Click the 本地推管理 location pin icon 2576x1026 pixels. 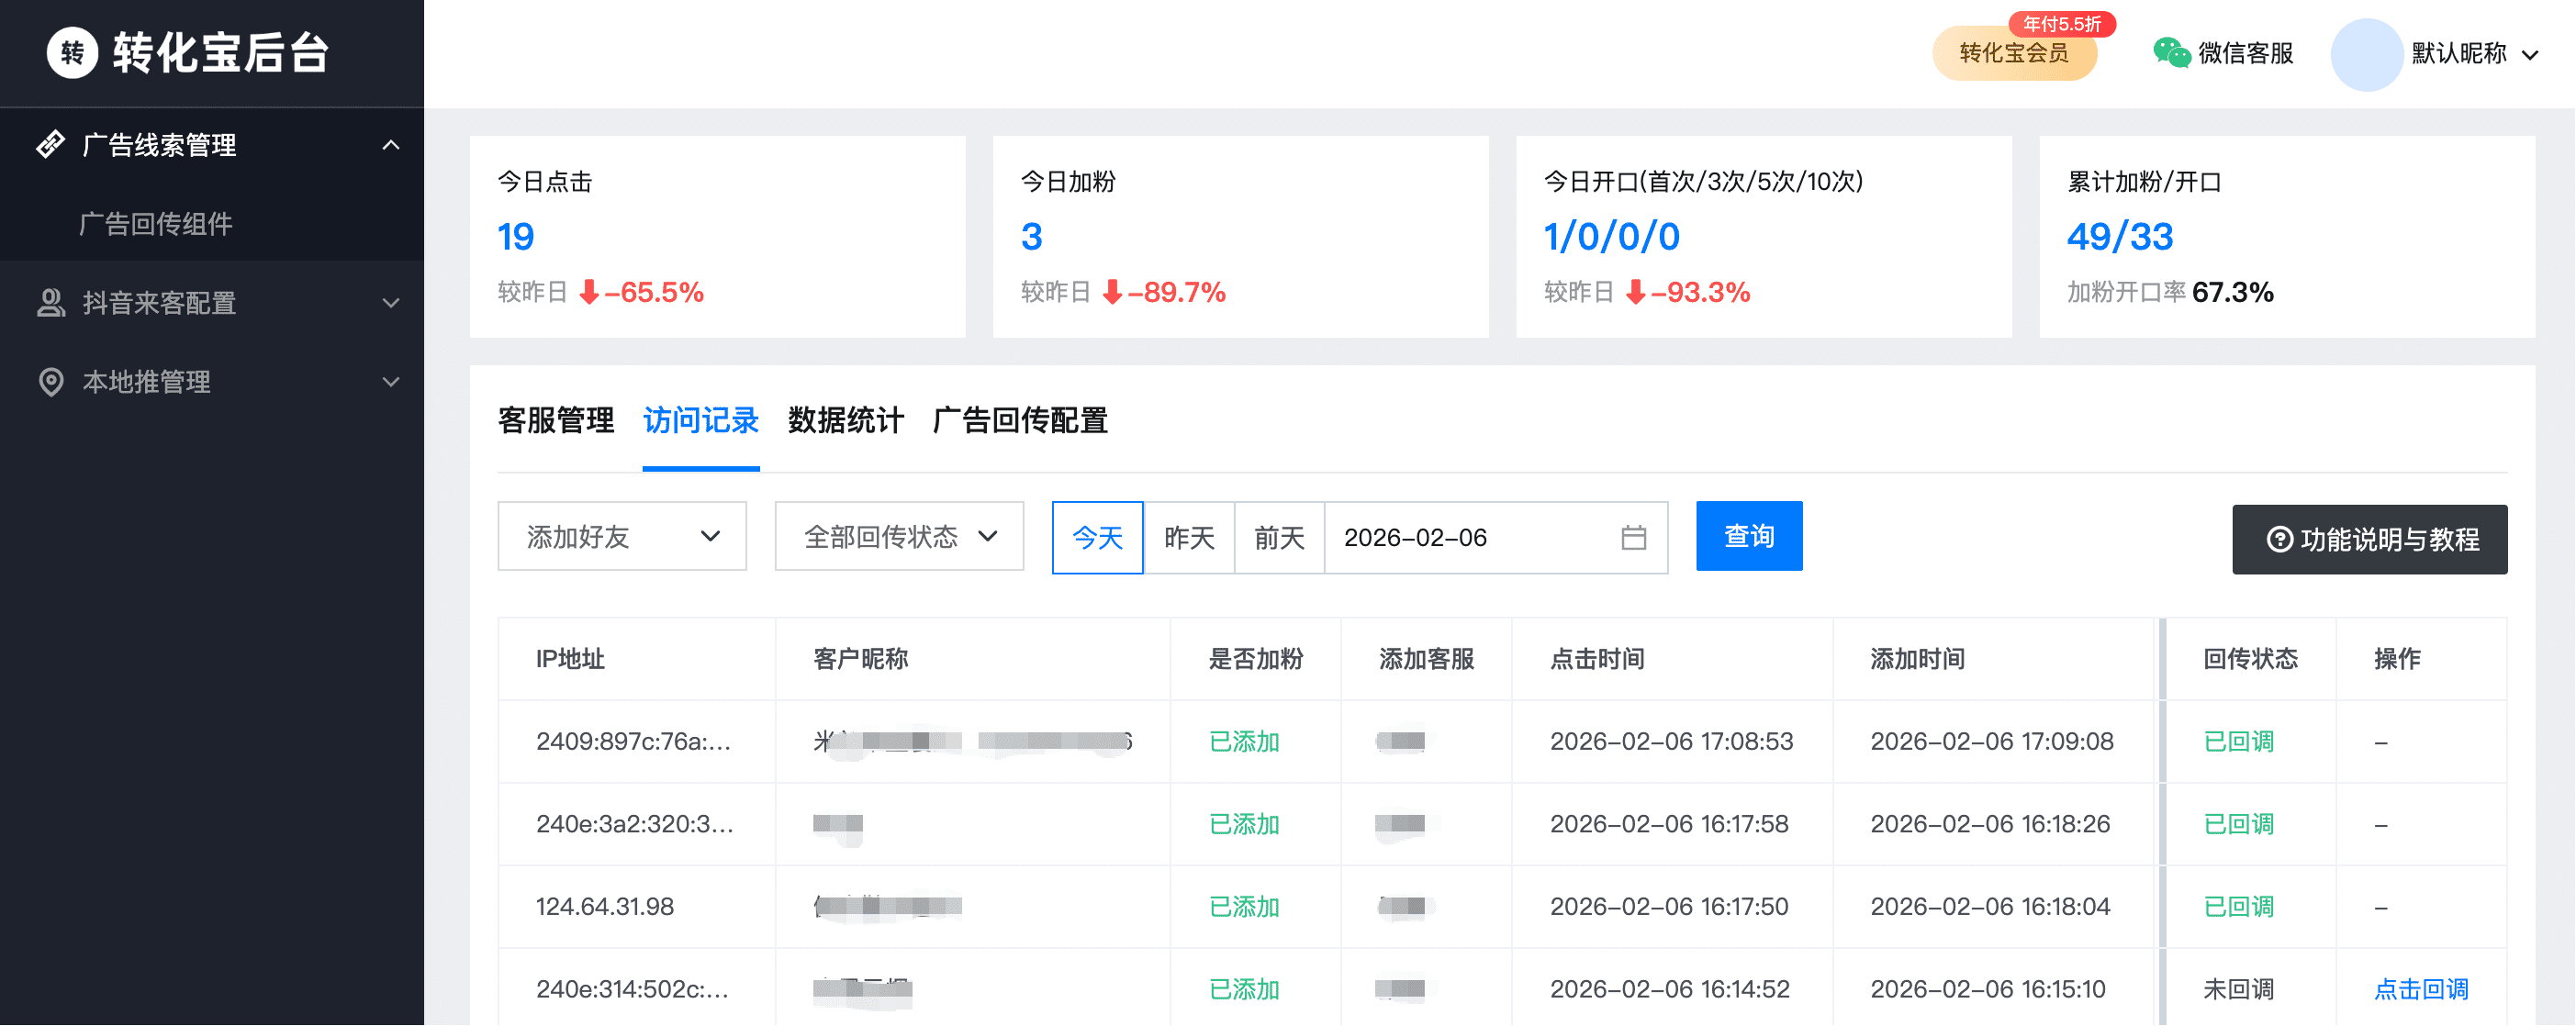pos(50,382)
